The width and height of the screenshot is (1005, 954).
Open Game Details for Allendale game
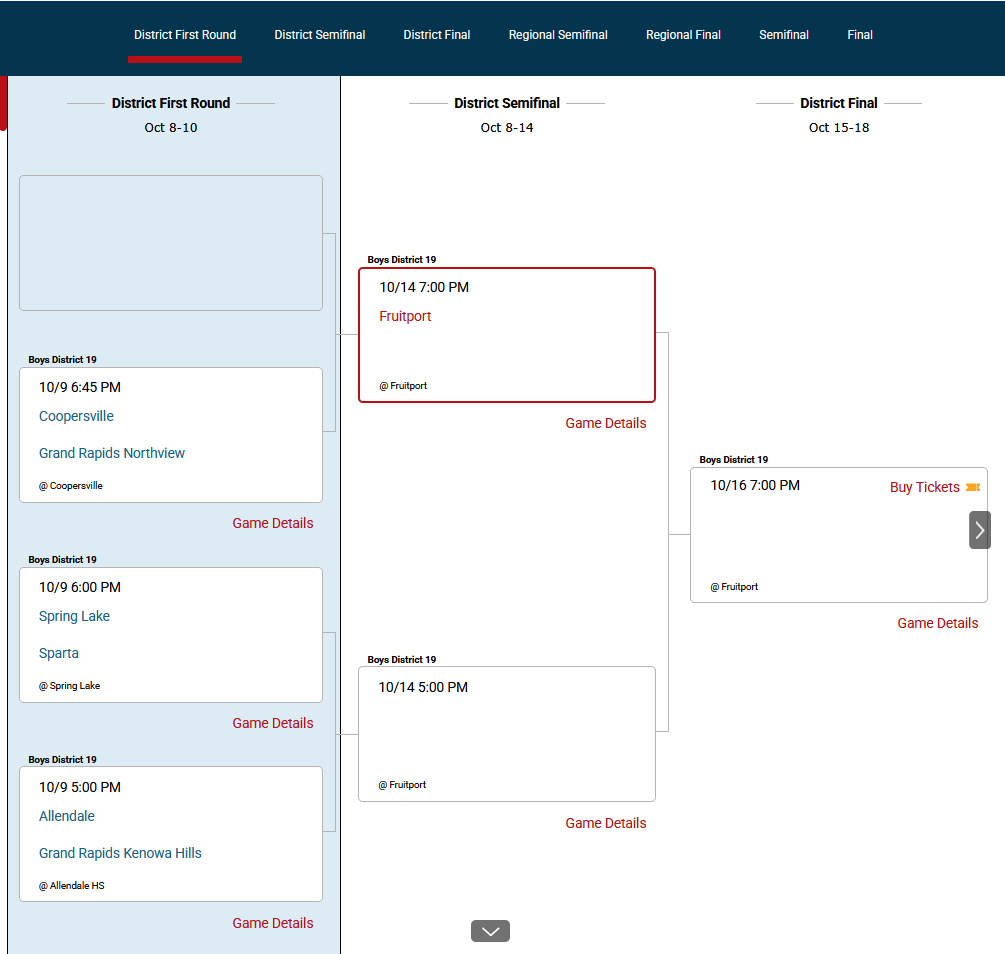pyautogui.click(x=273, y=923)
